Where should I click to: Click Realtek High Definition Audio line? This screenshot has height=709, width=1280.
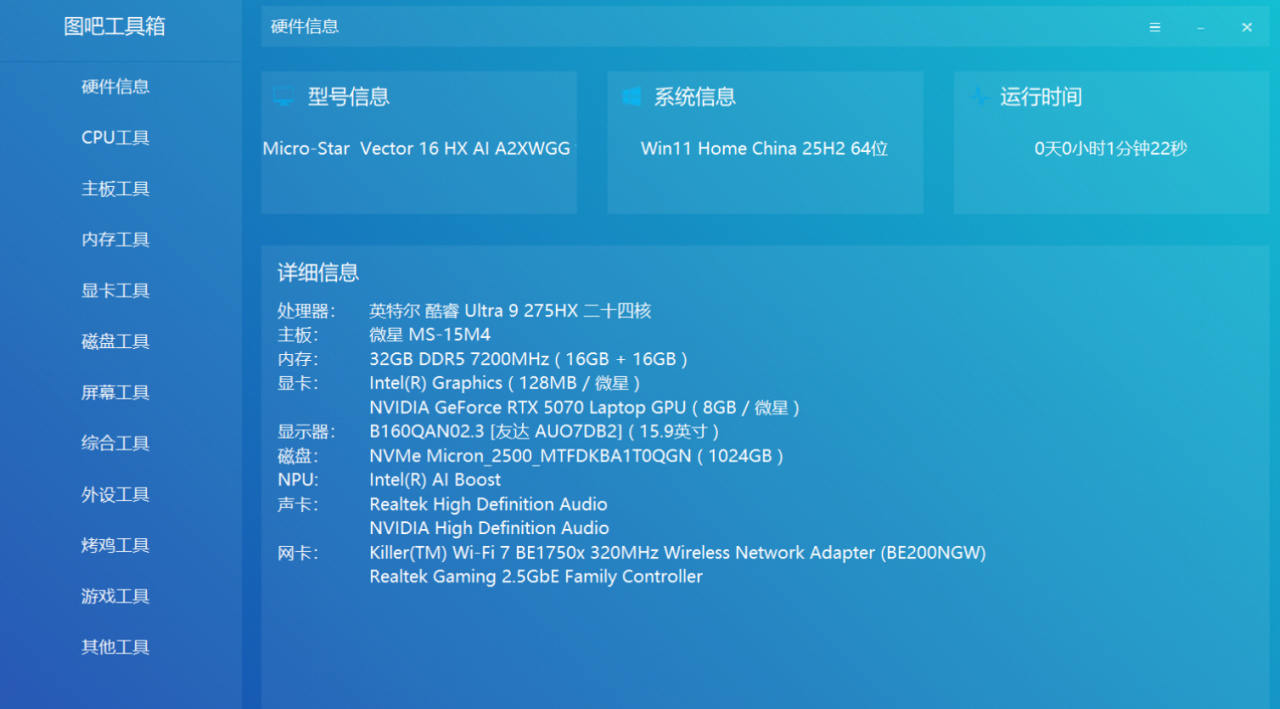(488, 504)
